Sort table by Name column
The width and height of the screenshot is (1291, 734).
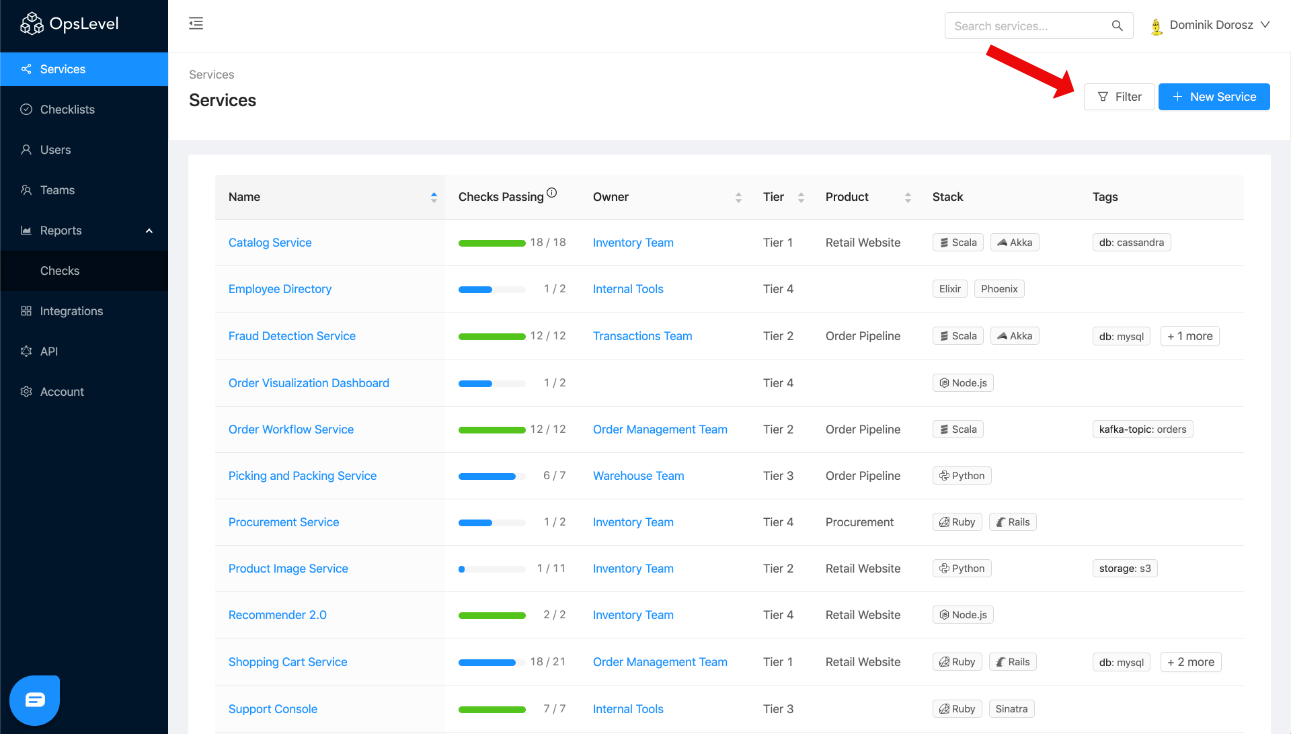click(x=433, y=197)
